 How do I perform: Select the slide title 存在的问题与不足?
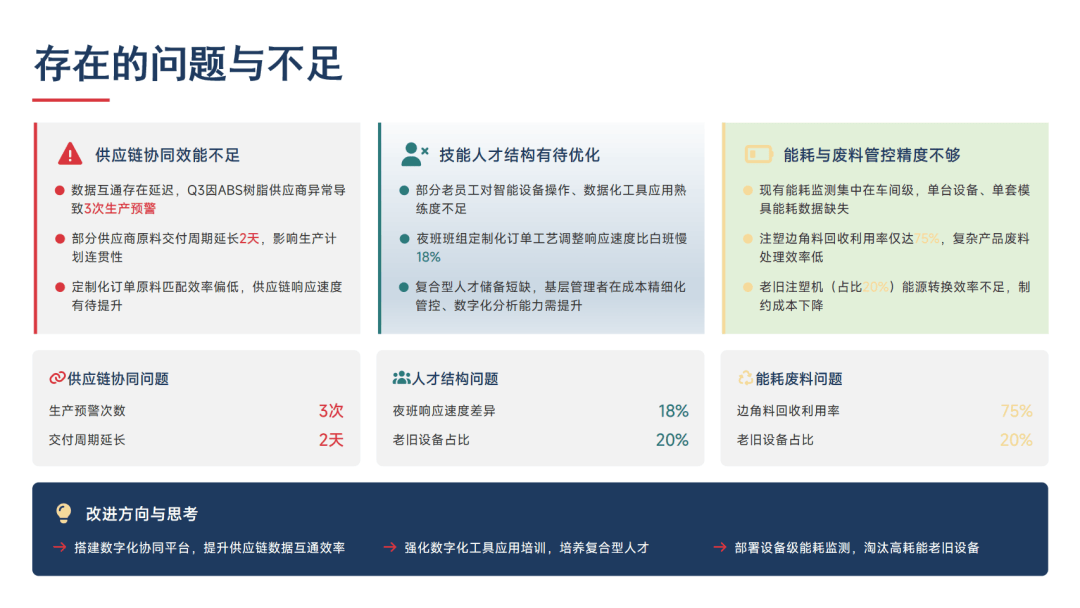[188, 63]
